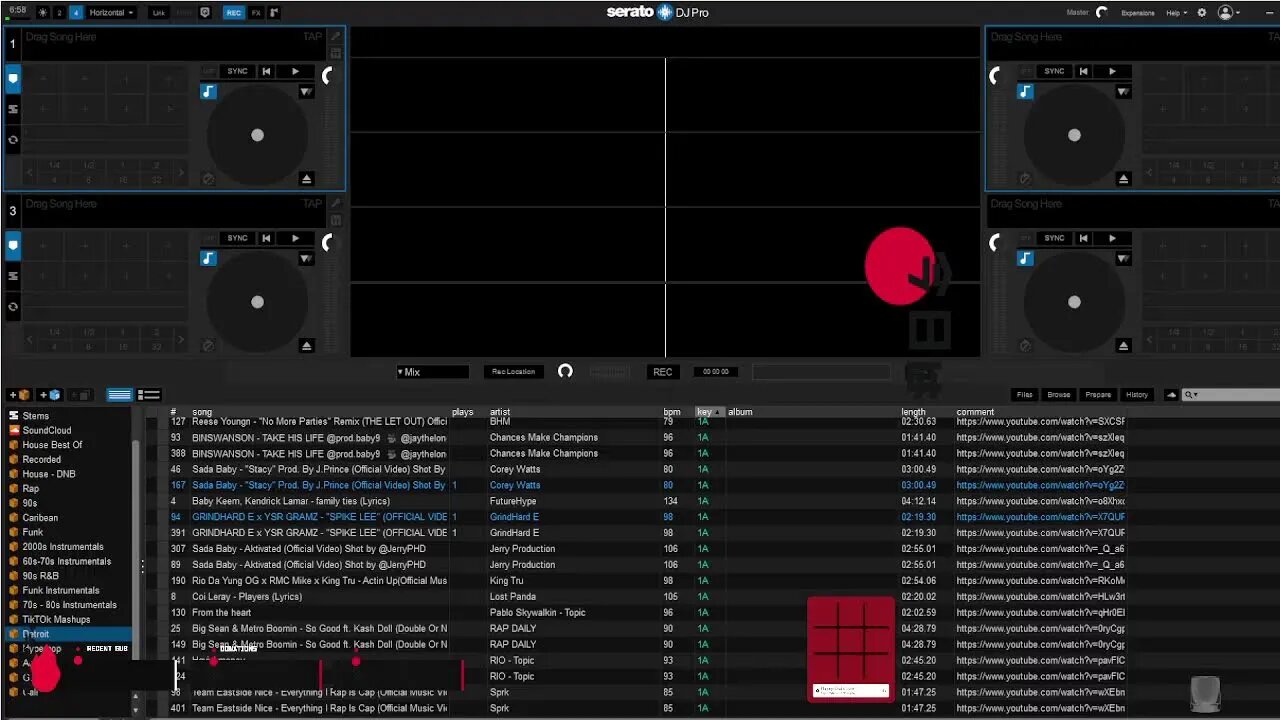1280x720 pixels.
Task: Open the Expansions menu
Action: [1138, 13]
